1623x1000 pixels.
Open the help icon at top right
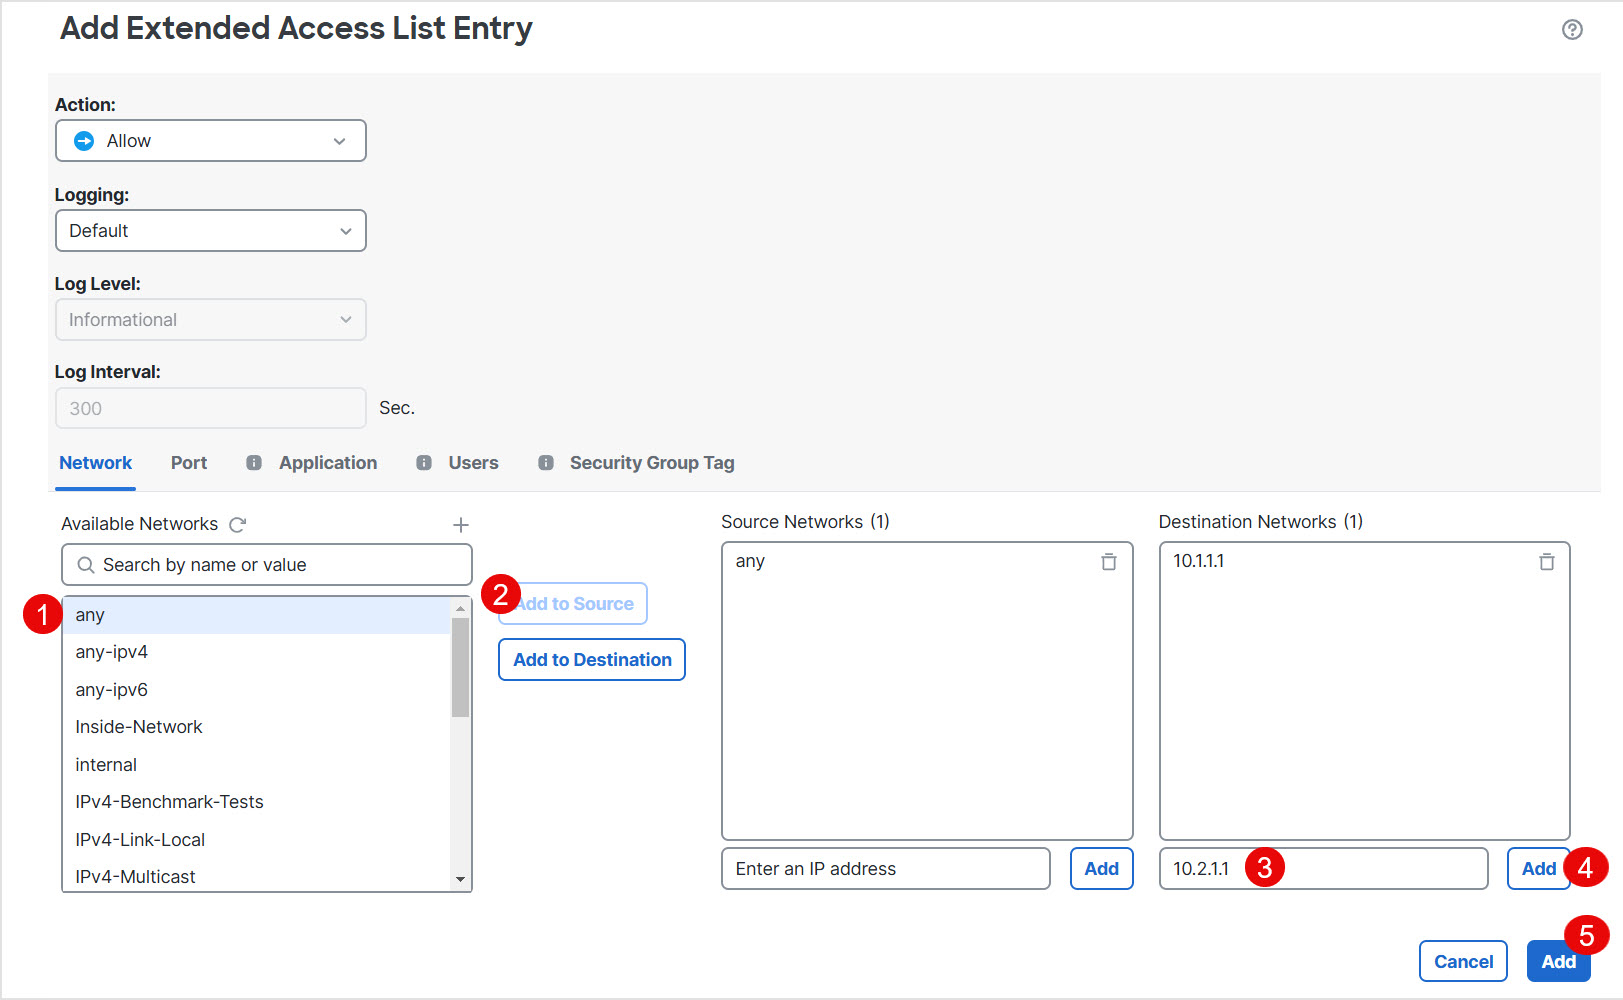coord(1572,30)
